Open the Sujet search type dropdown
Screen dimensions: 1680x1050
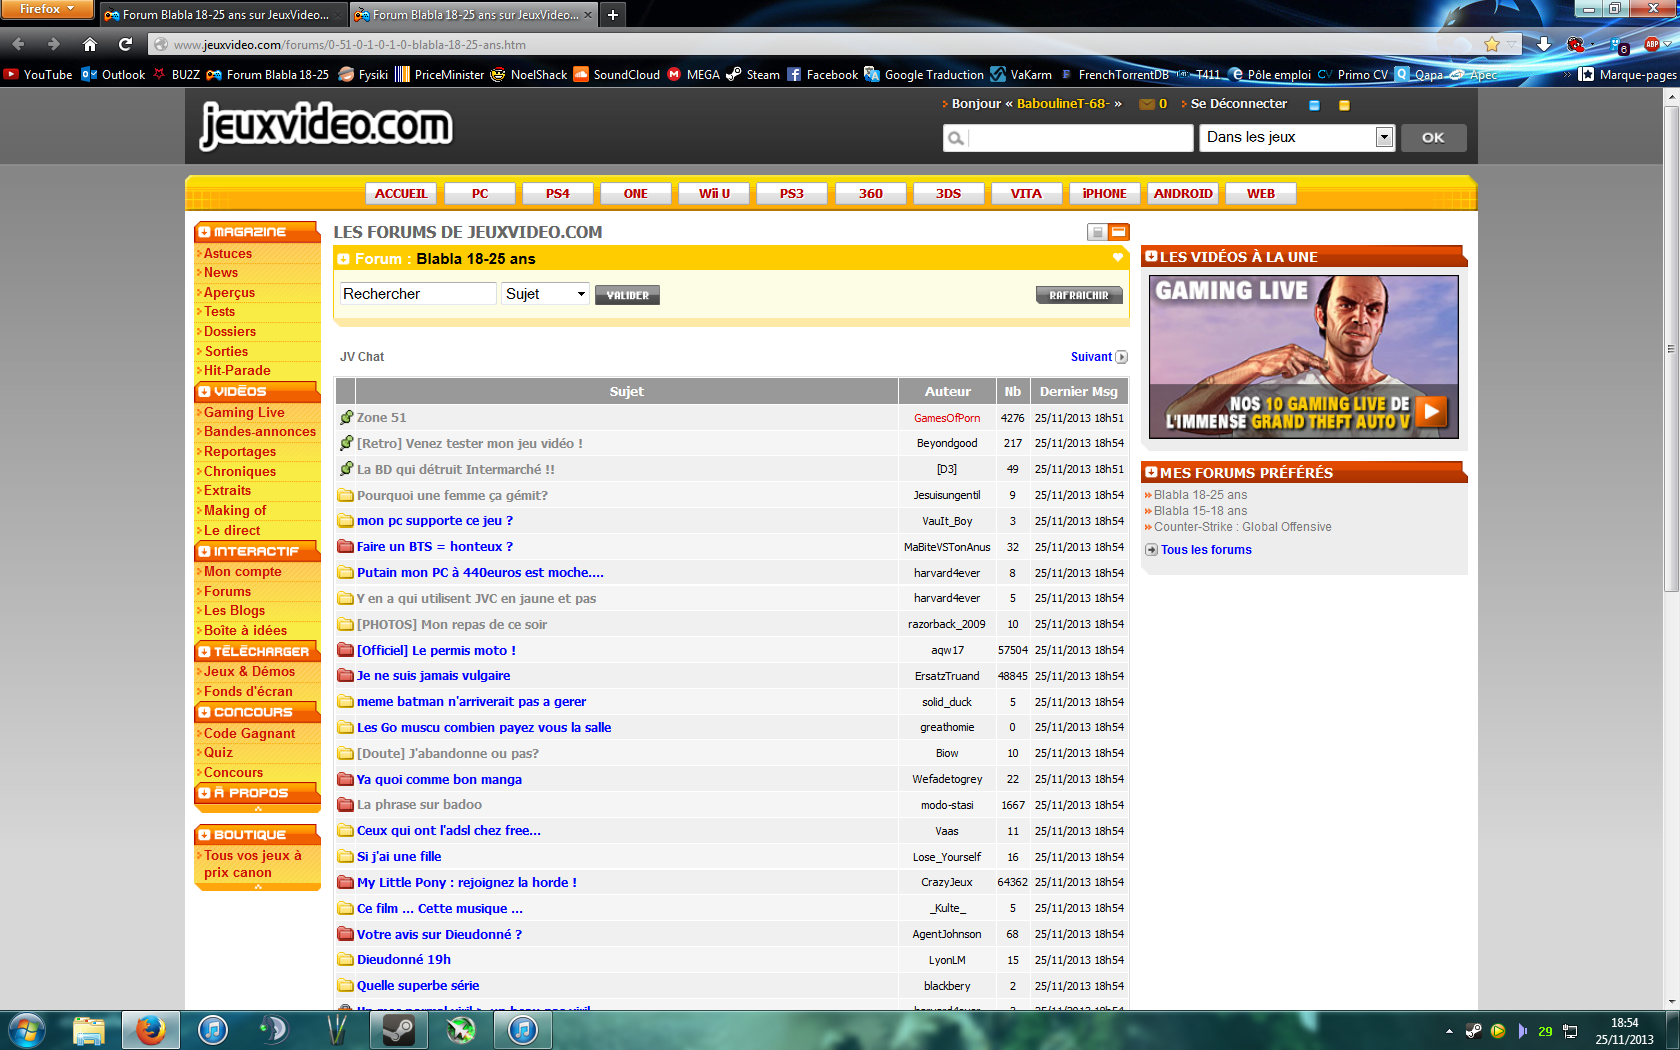pyautogui.click(x=545, y=293)
